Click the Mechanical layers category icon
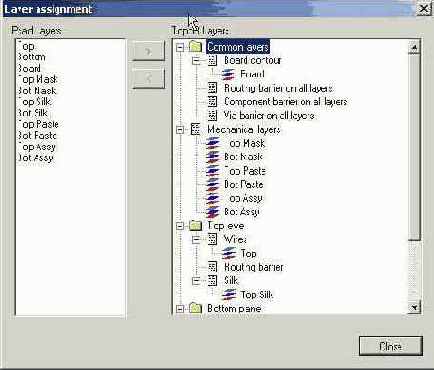 coord(195,129)
